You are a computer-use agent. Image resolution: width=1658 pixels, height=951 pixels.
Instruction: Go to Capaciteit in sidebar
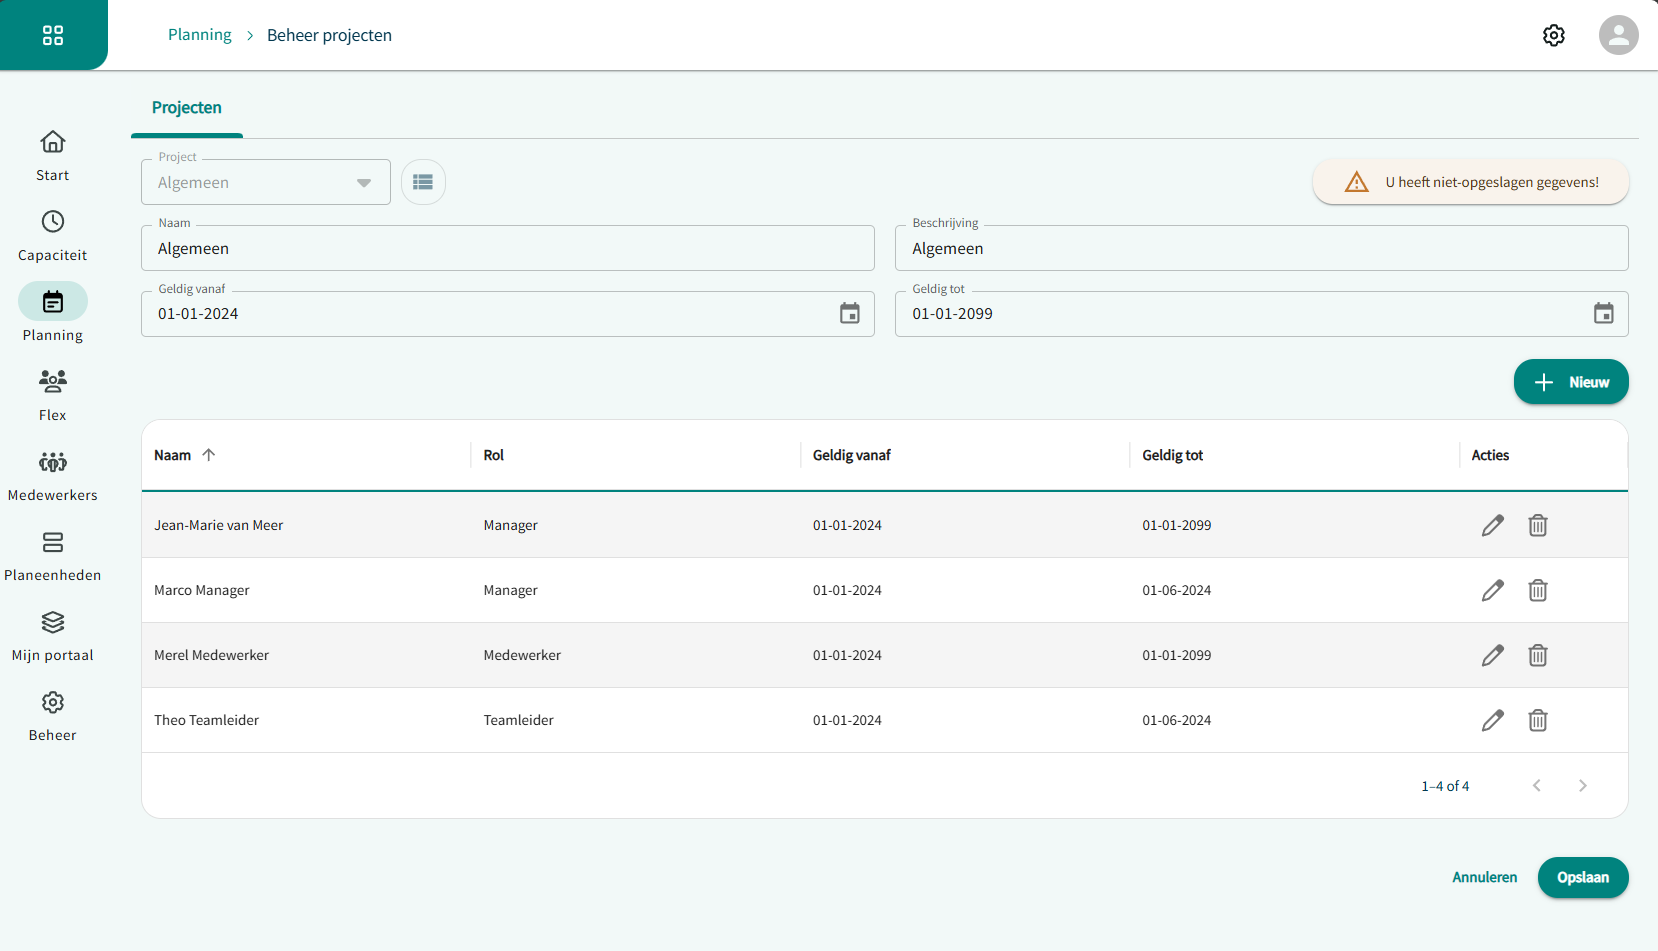click(53, 236)
